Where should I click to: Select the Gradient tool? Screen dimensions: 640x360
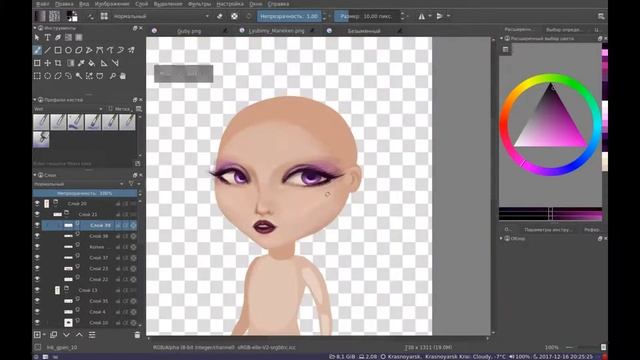[x=71, y=63]
